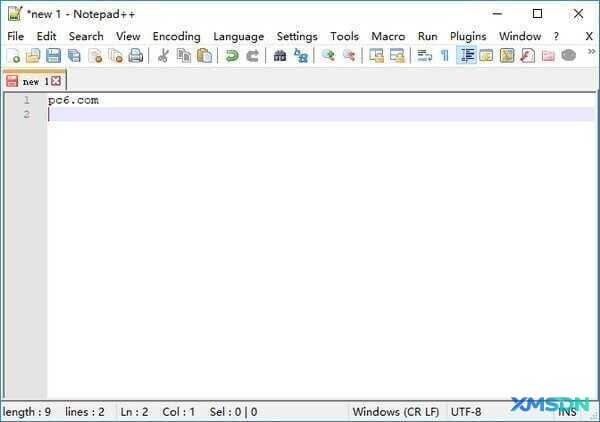Click line number 2 in the margin
Screen dimensions: 600x422
(x=27, y=114)
